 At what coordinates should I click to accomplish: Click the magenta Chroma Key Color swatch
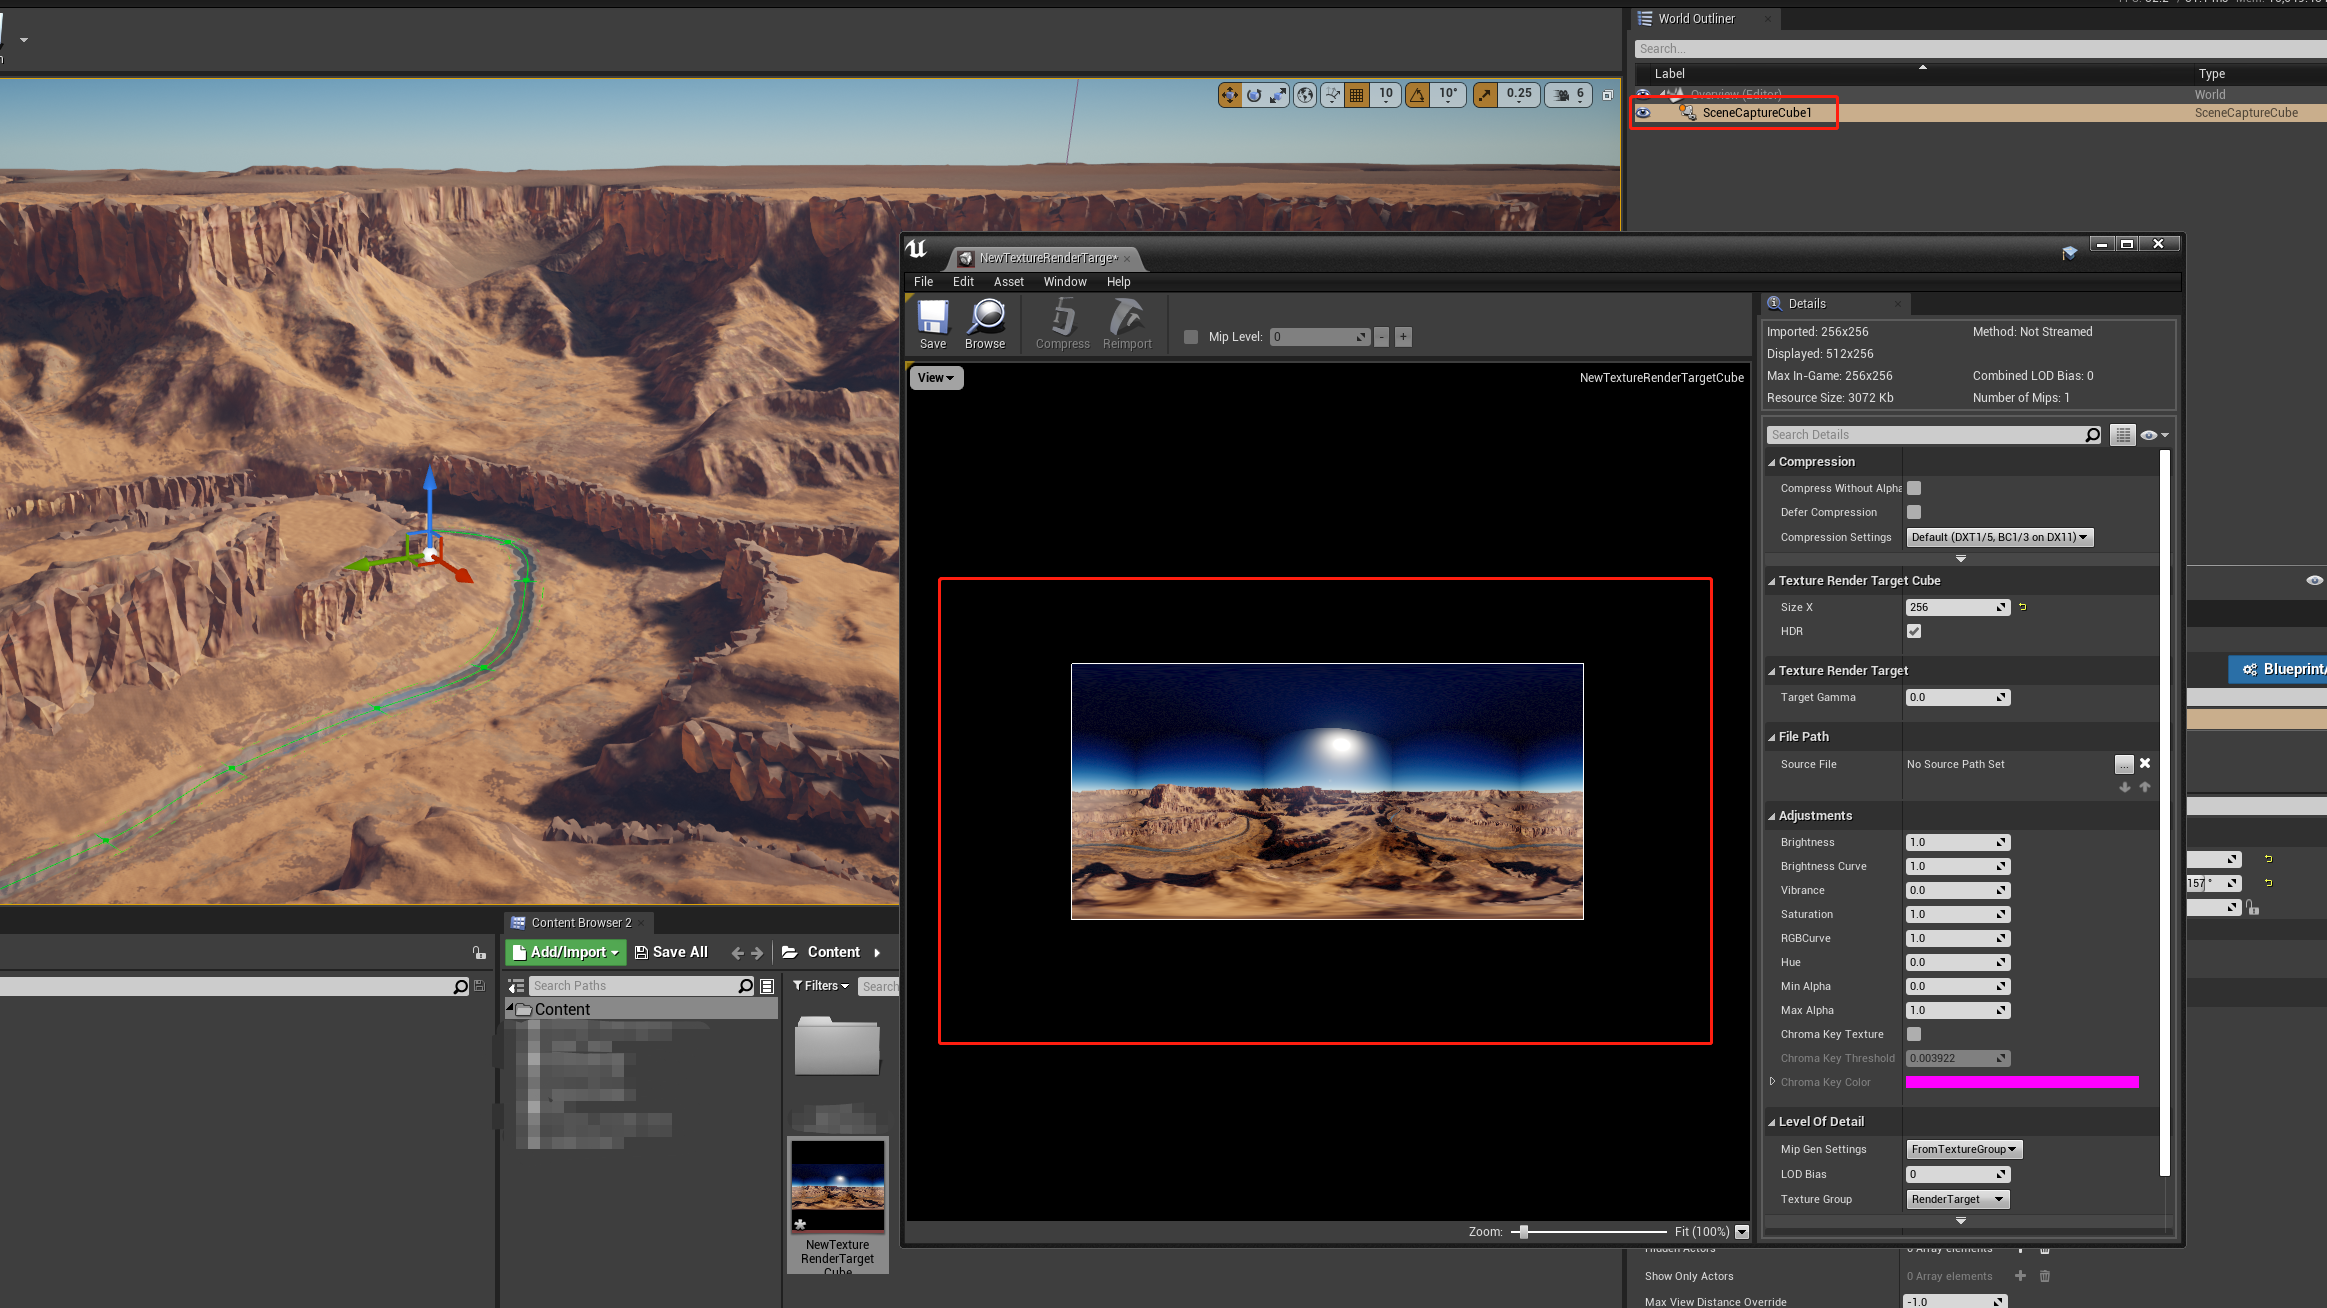[x=2021, y=1082]
